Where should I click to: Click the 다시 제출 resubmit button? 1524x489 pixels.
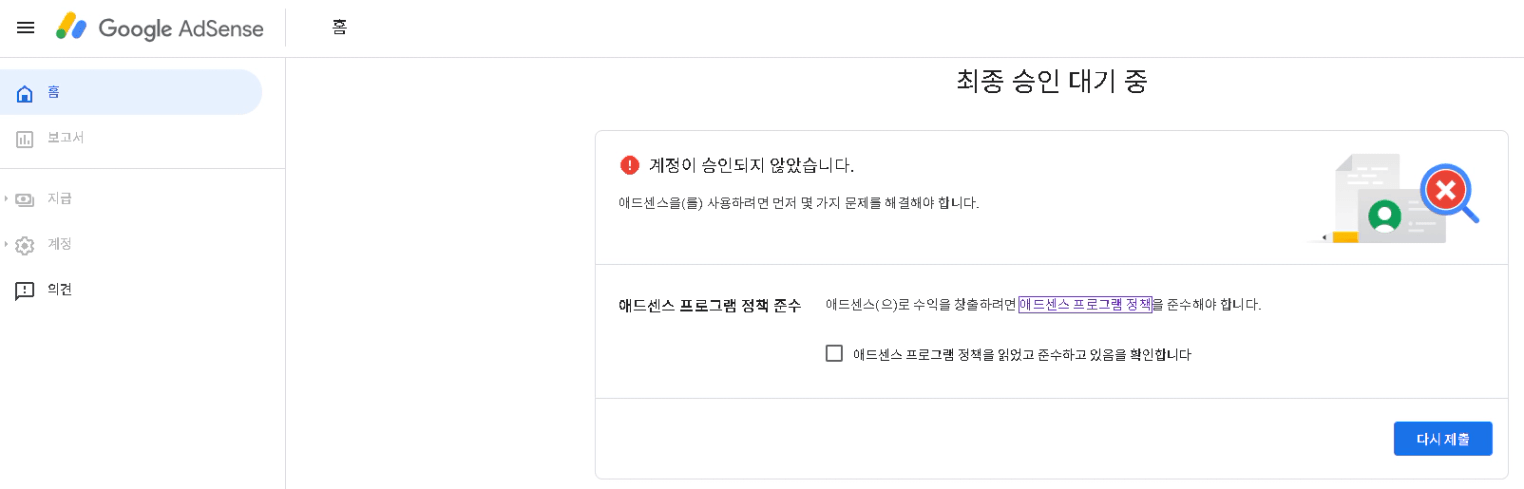pyautogui.click(x=1442, y=439)
